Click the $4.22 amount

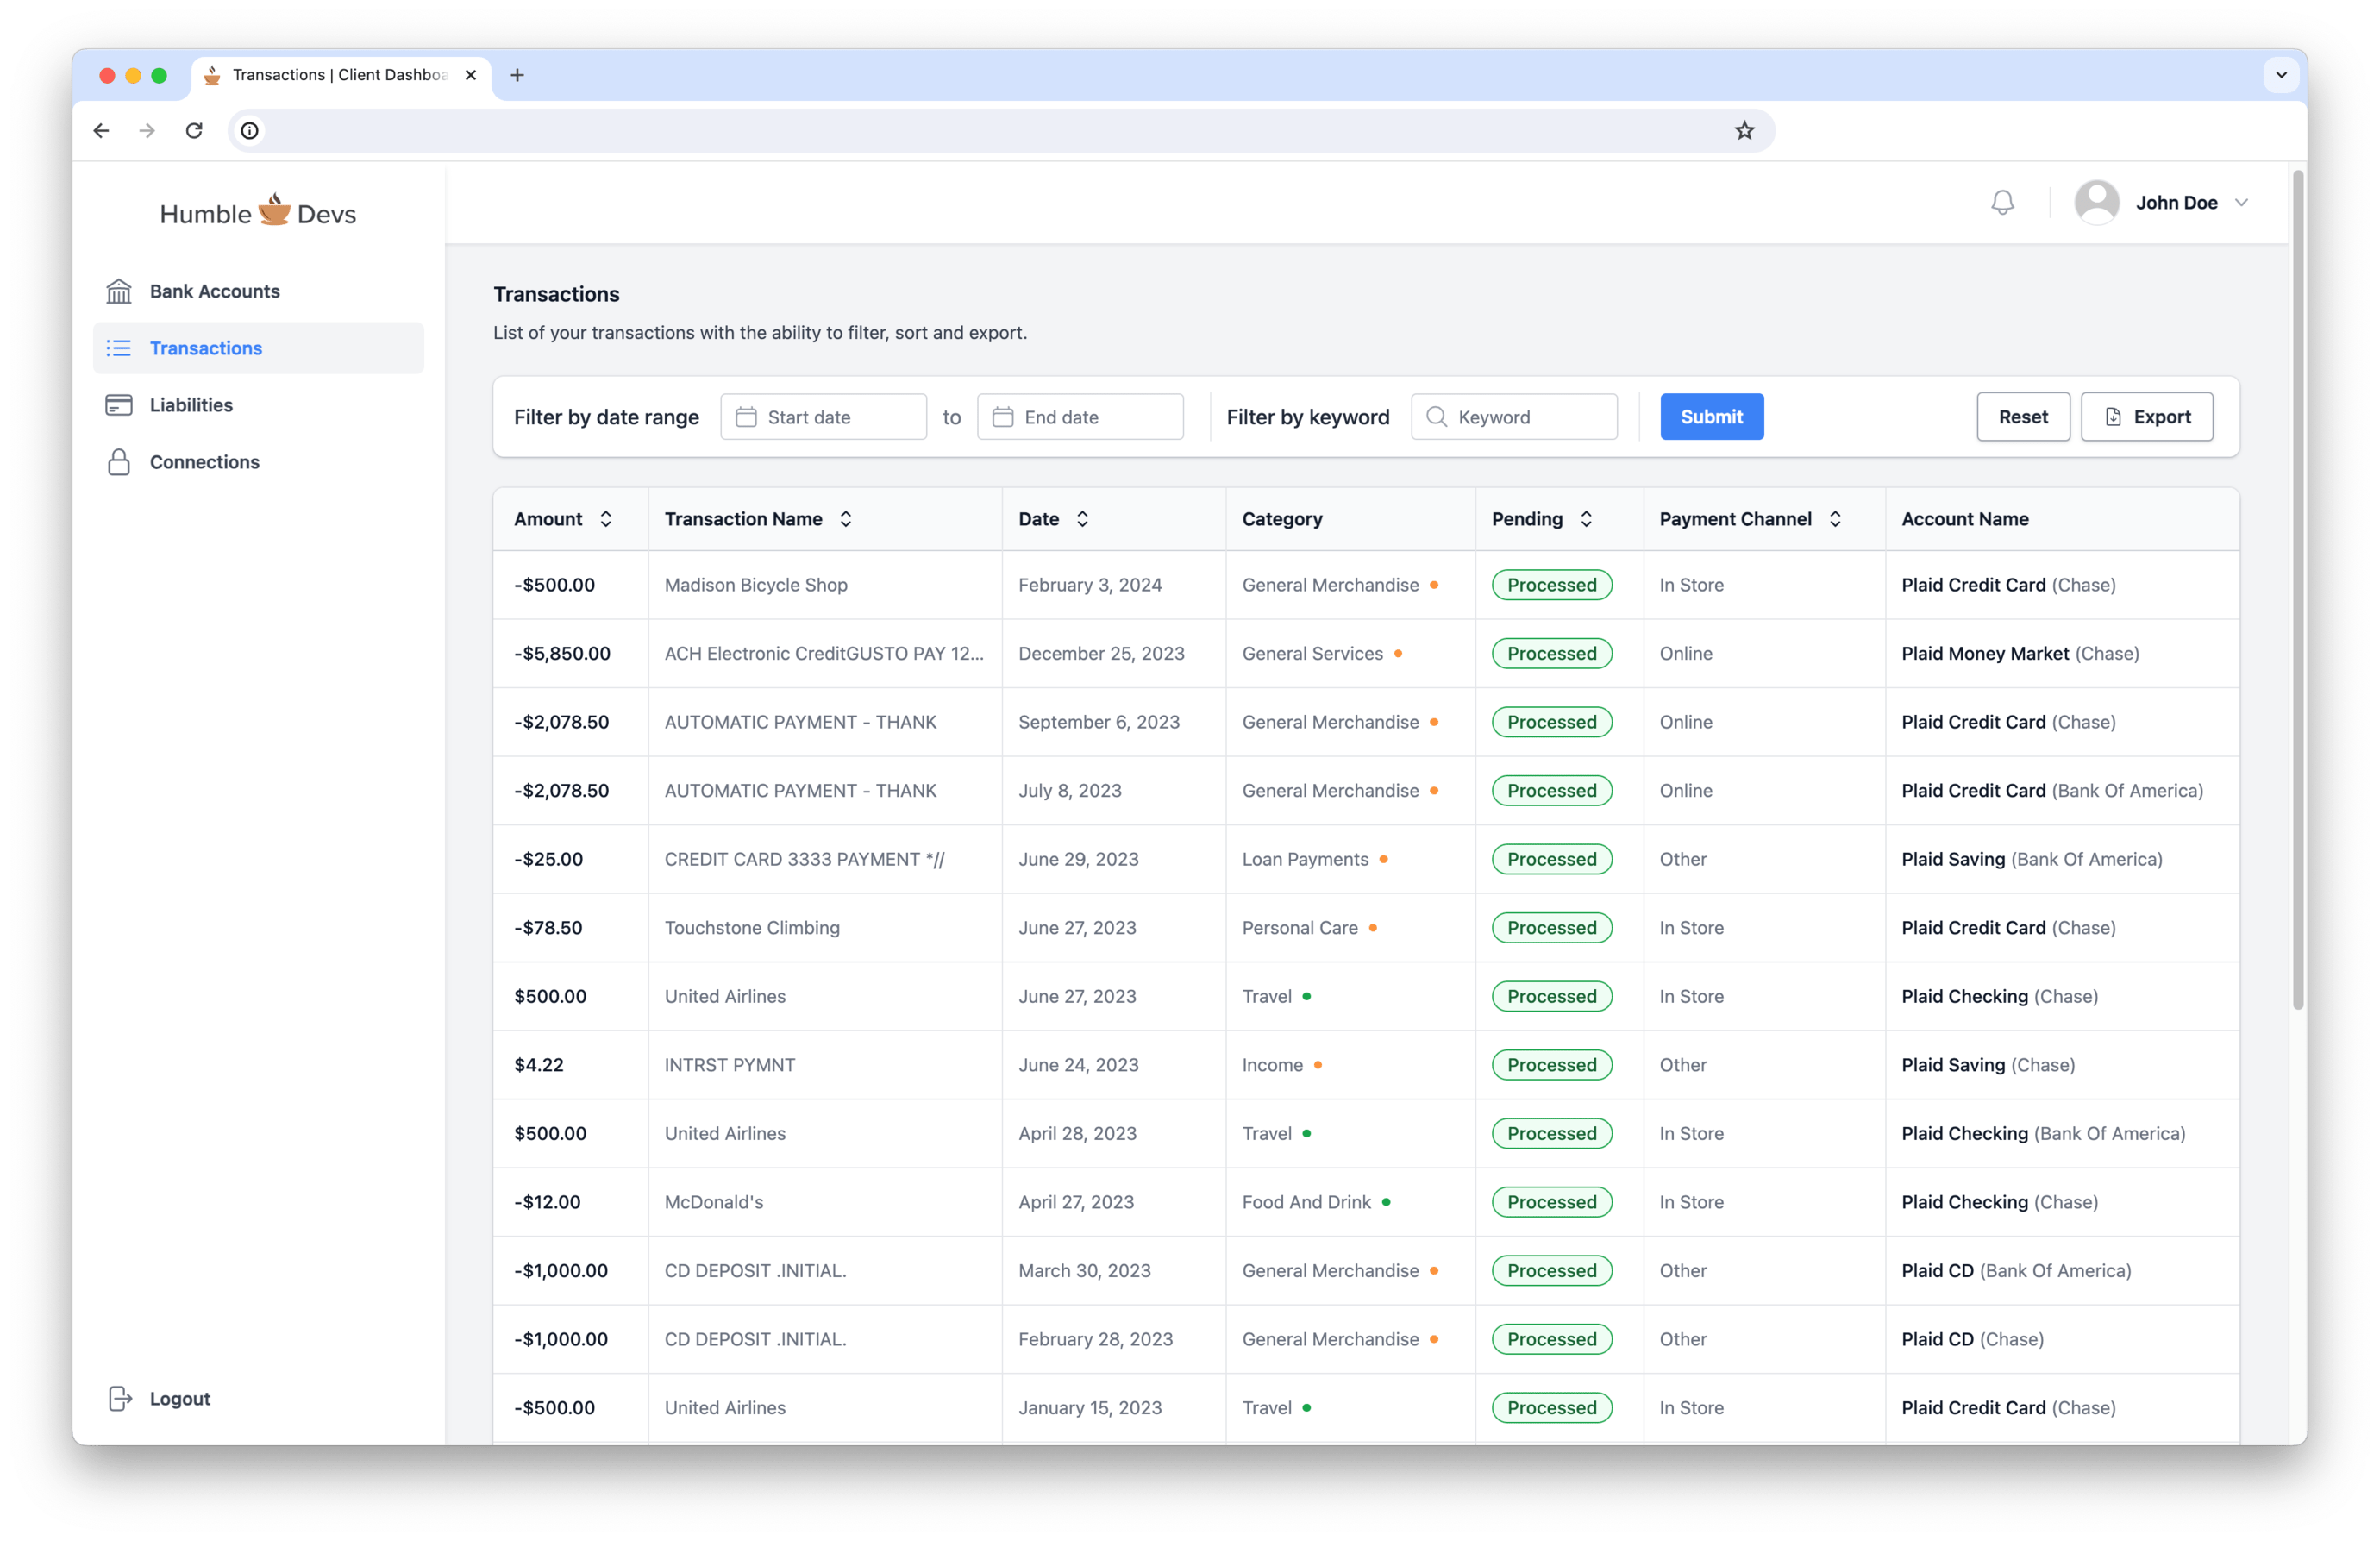(x=539, y=1065)
